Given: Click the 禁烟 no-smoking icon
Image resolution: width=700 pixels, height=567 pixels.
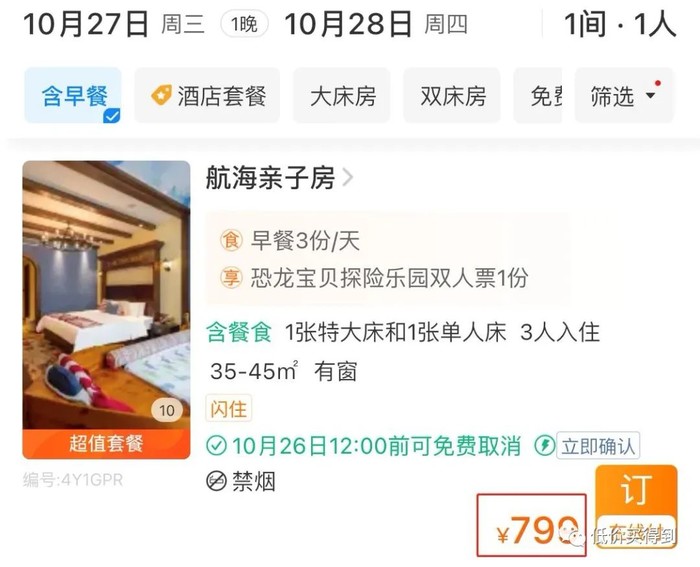Looking at the screenshot, I should (217, 481).
